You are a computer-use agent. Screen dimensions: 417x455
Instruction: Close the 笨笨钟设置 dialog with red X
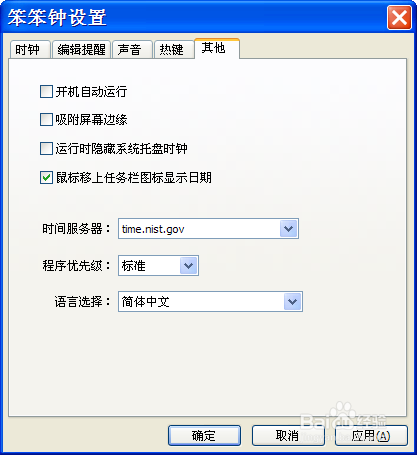(399, 17)
